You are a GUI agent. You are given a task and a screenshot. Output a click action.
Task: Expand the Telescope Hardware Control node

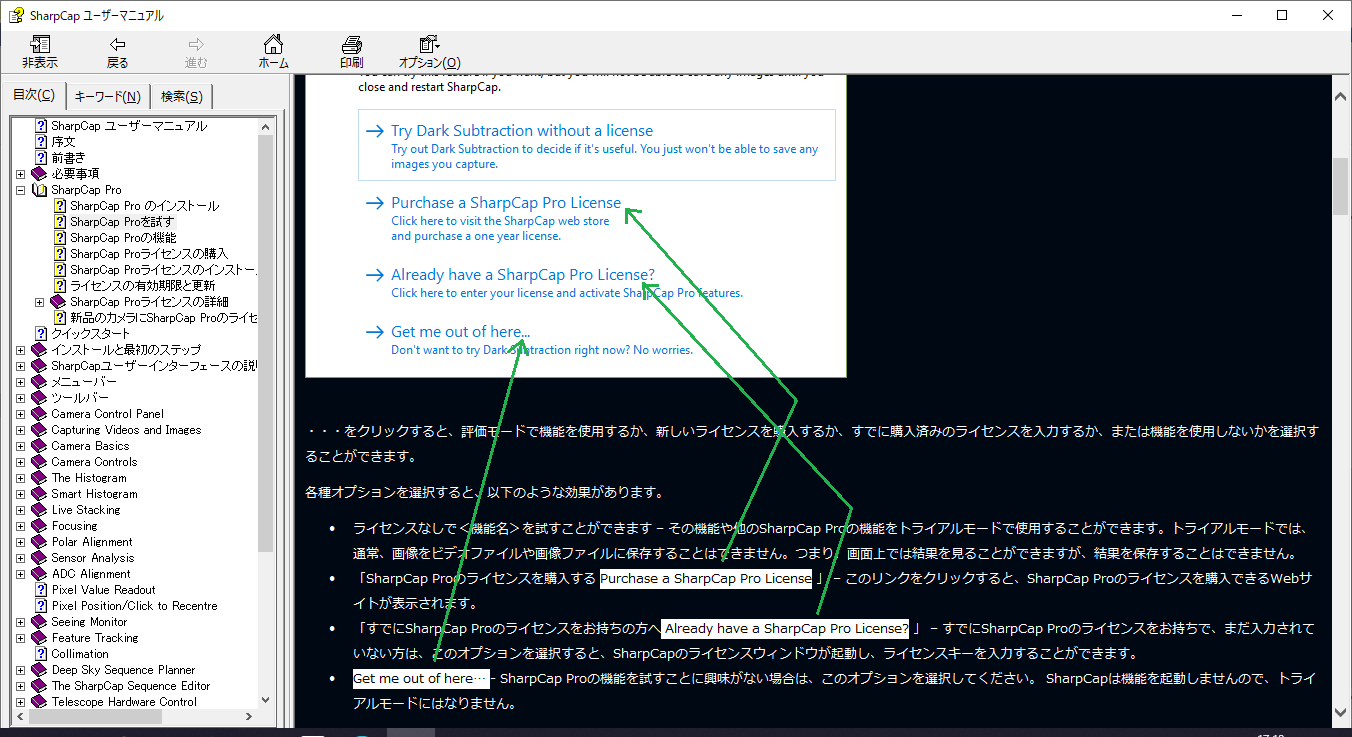click(x=21, y=702)
